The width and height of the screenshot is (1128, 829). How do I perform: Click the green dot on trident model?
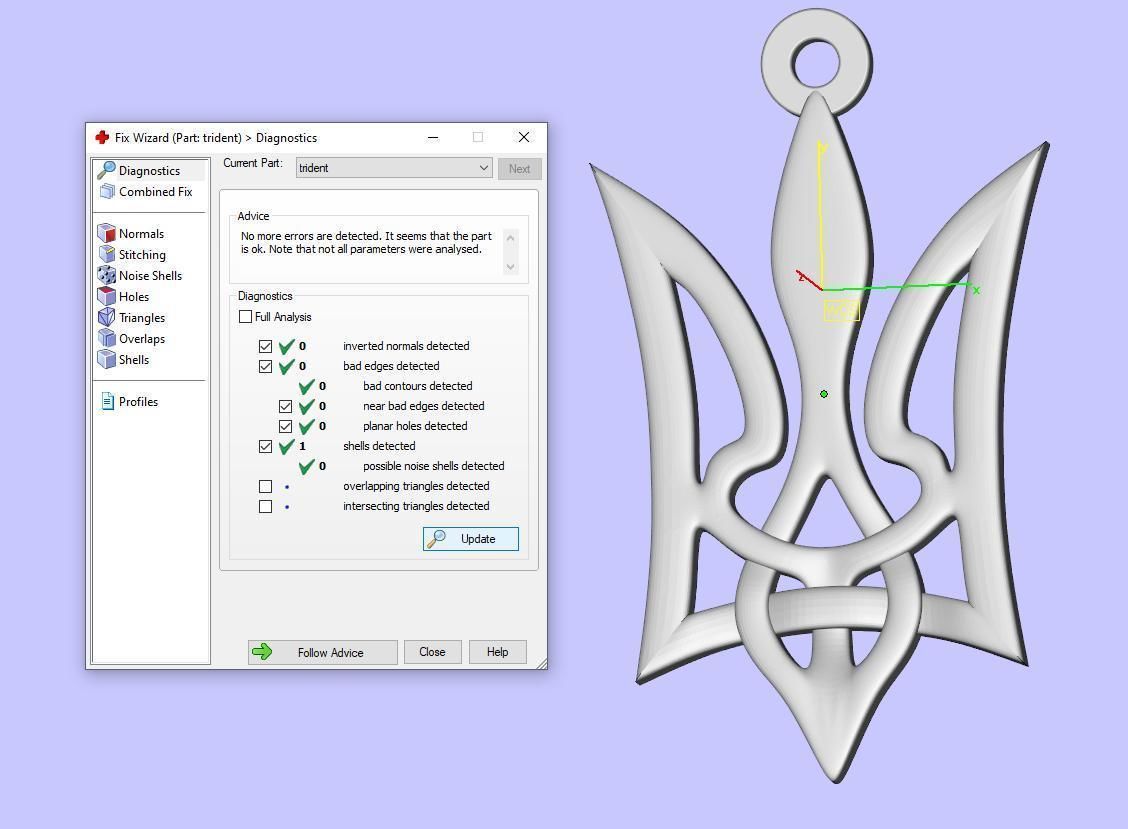824,394
